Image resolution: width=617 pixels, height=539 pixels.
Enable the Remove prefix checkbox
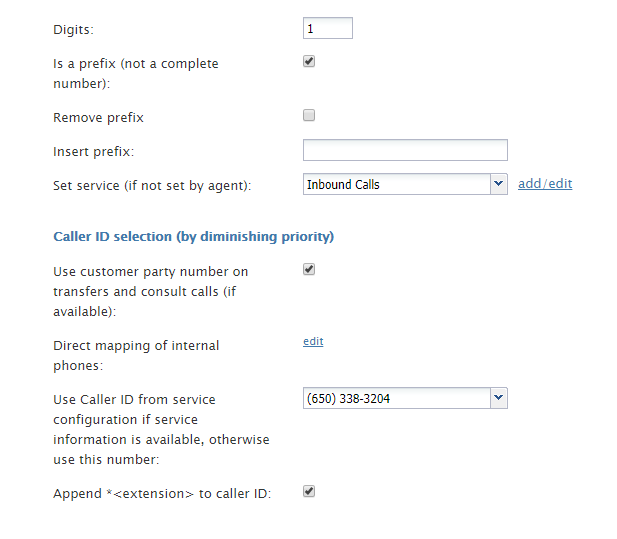[x=309, y=115]
